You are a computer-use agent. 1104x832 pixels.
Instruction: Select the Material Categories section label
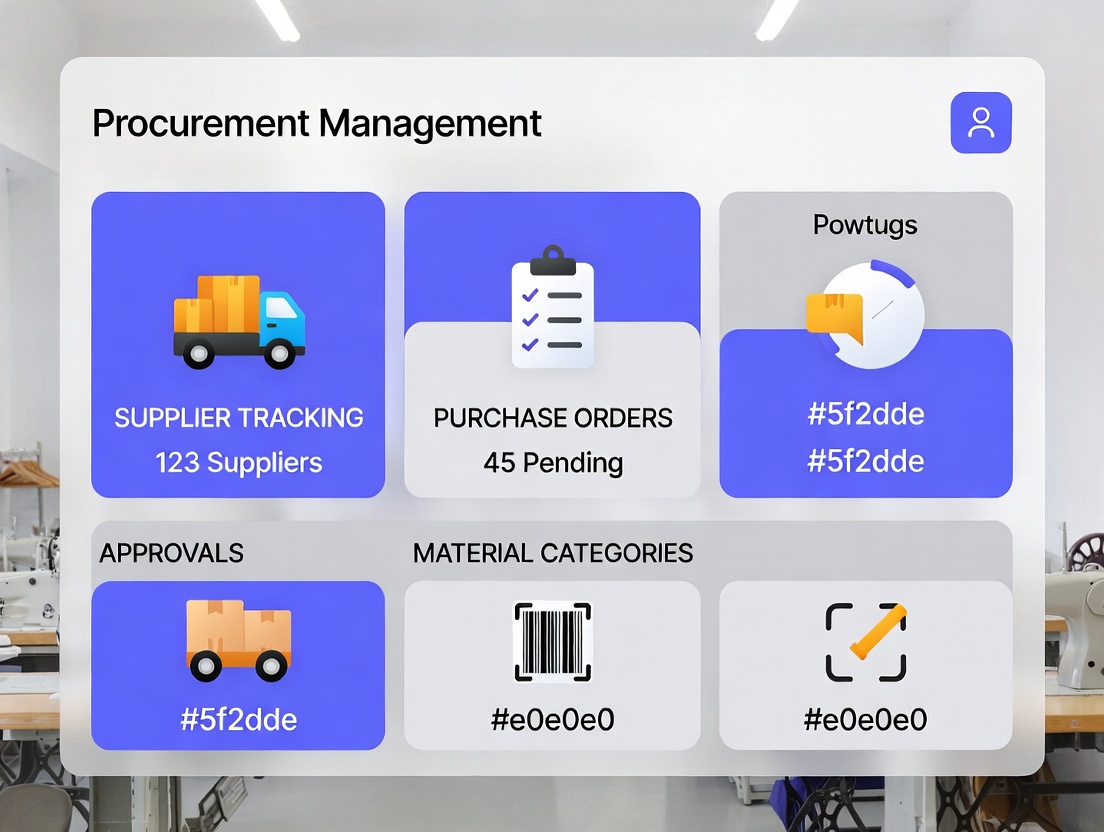[x=553, y=553]
